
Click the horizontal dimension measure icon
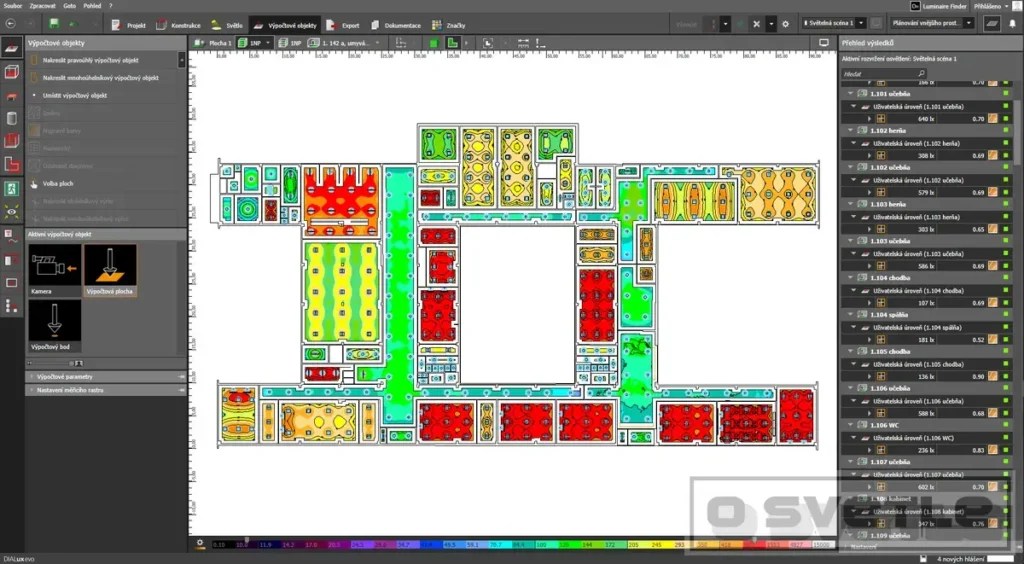(x=523, y=43)
